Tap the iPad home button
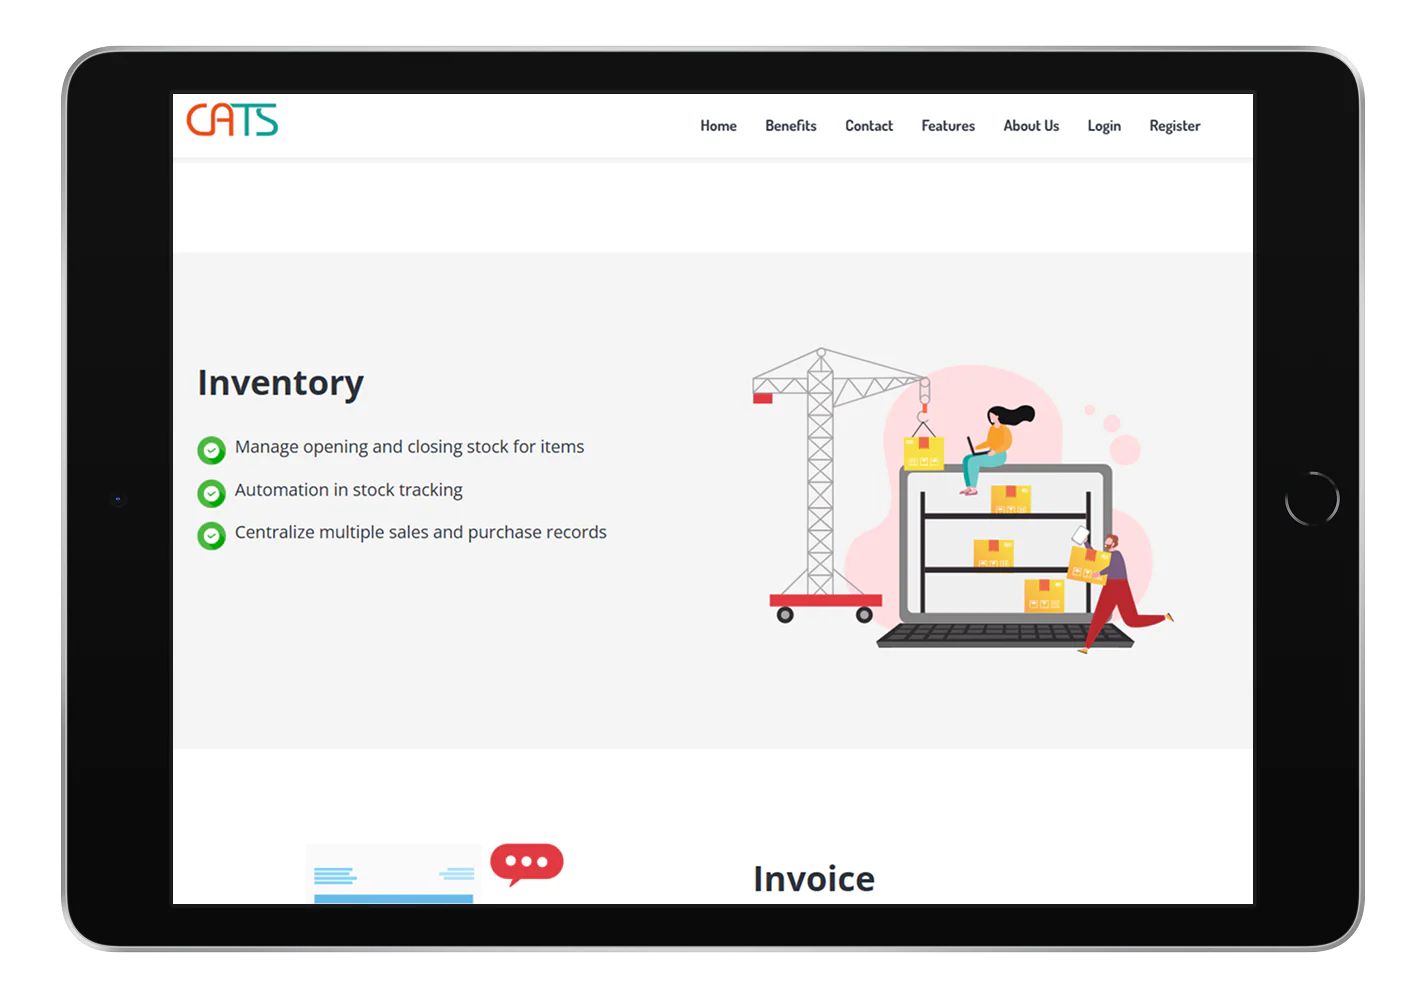 [1312, 498]
